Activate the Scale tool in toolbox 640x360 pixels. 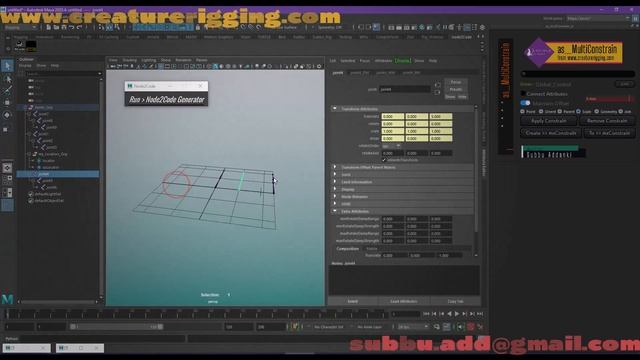coord(6,130)
